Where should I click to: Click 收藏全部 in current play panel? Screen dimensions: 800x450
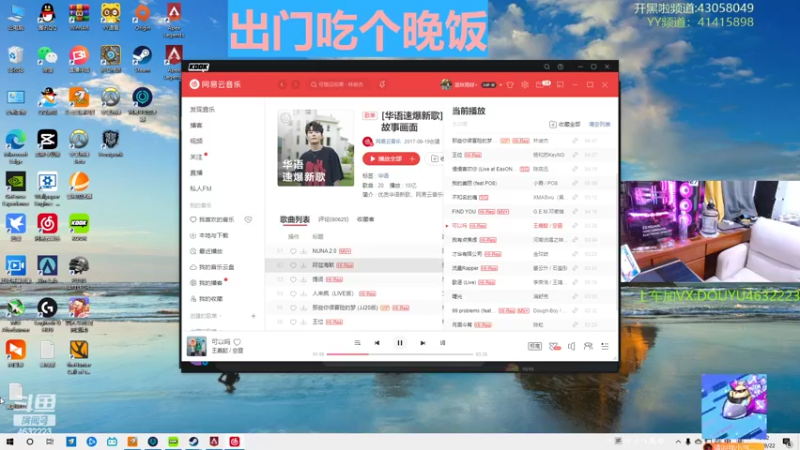(x=565, y=124)
